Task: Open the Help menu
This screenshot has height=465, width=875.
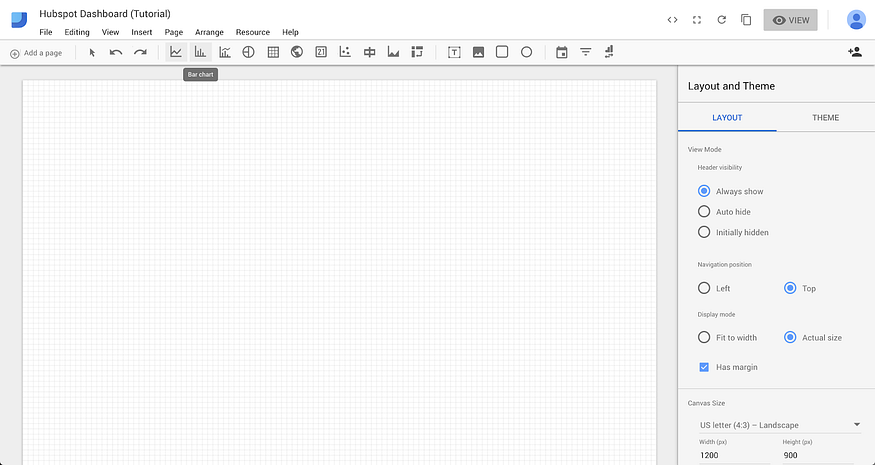Action: pos(290,32)
